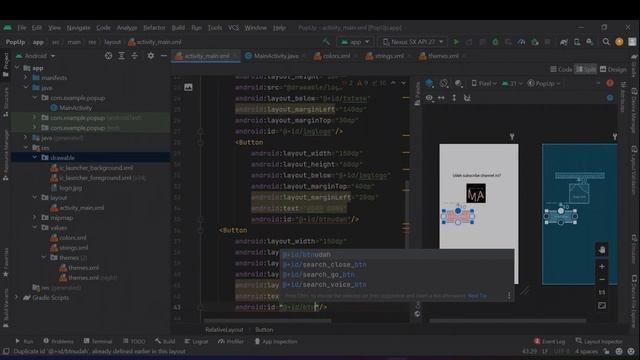This screenshot has height=360, width=640.
Task: Switch to themes.xml tab
Action: coord(442,56)
